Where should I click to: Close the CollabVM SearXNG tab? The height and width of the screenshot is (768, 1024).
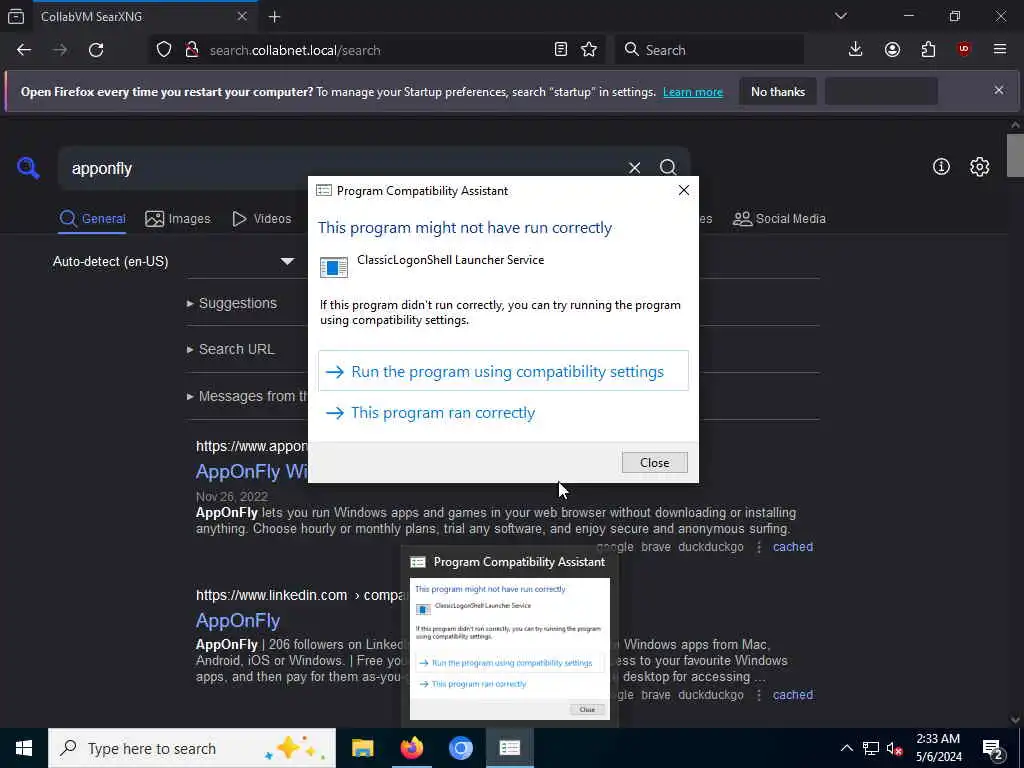(x=242, y=16)
